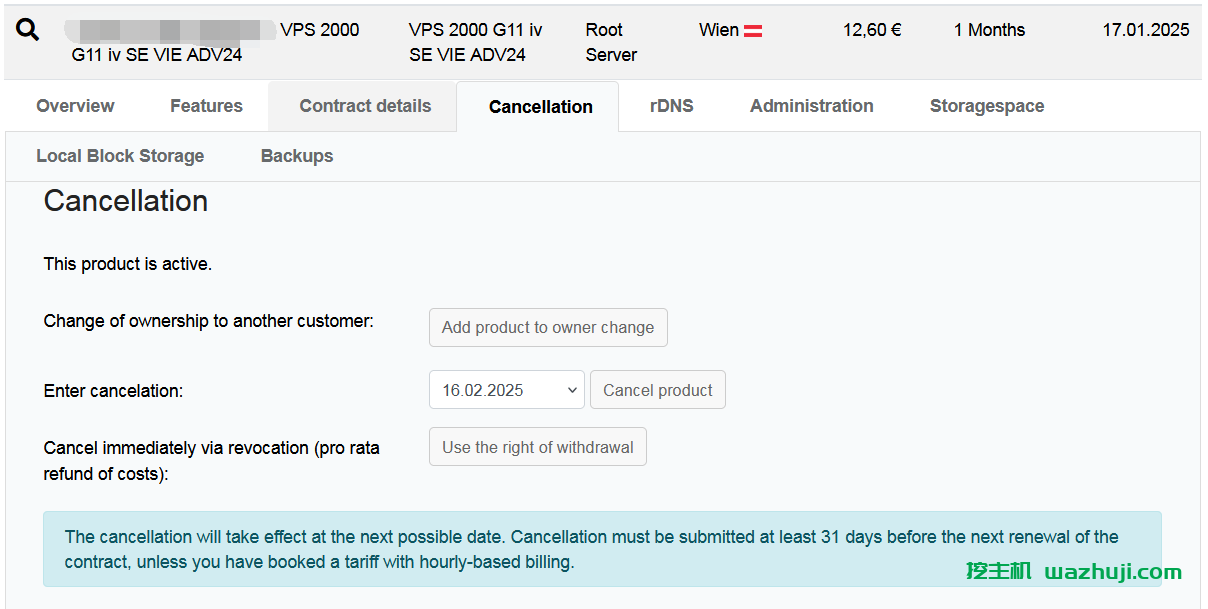Click the Root Server product type text

[x=611, y=42]
